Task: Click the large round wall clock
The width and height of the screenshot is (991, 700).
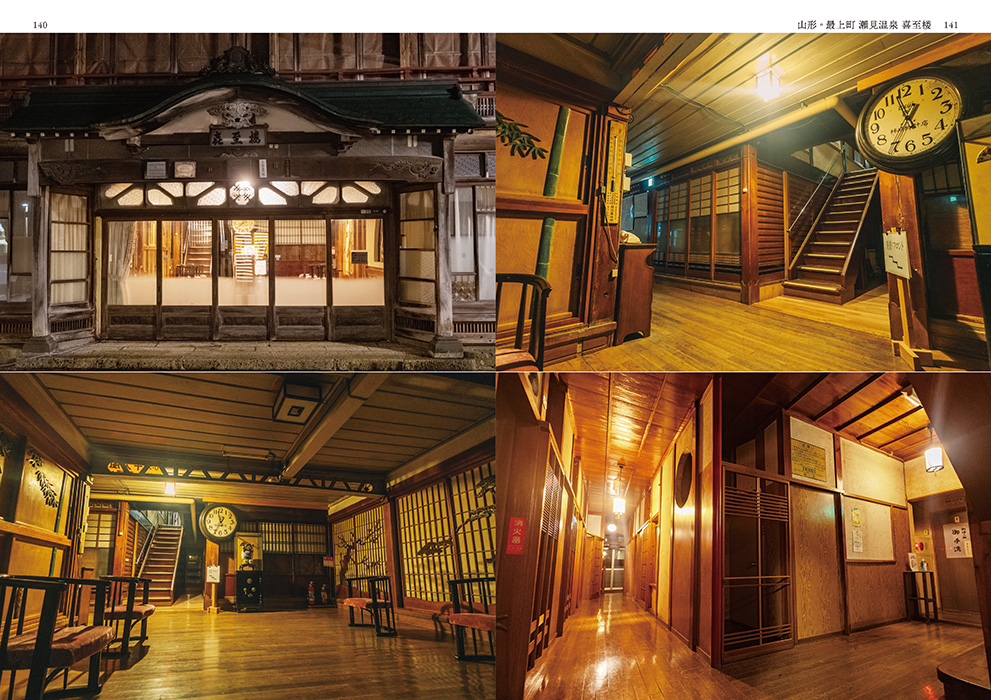Action: click(910, 119)
